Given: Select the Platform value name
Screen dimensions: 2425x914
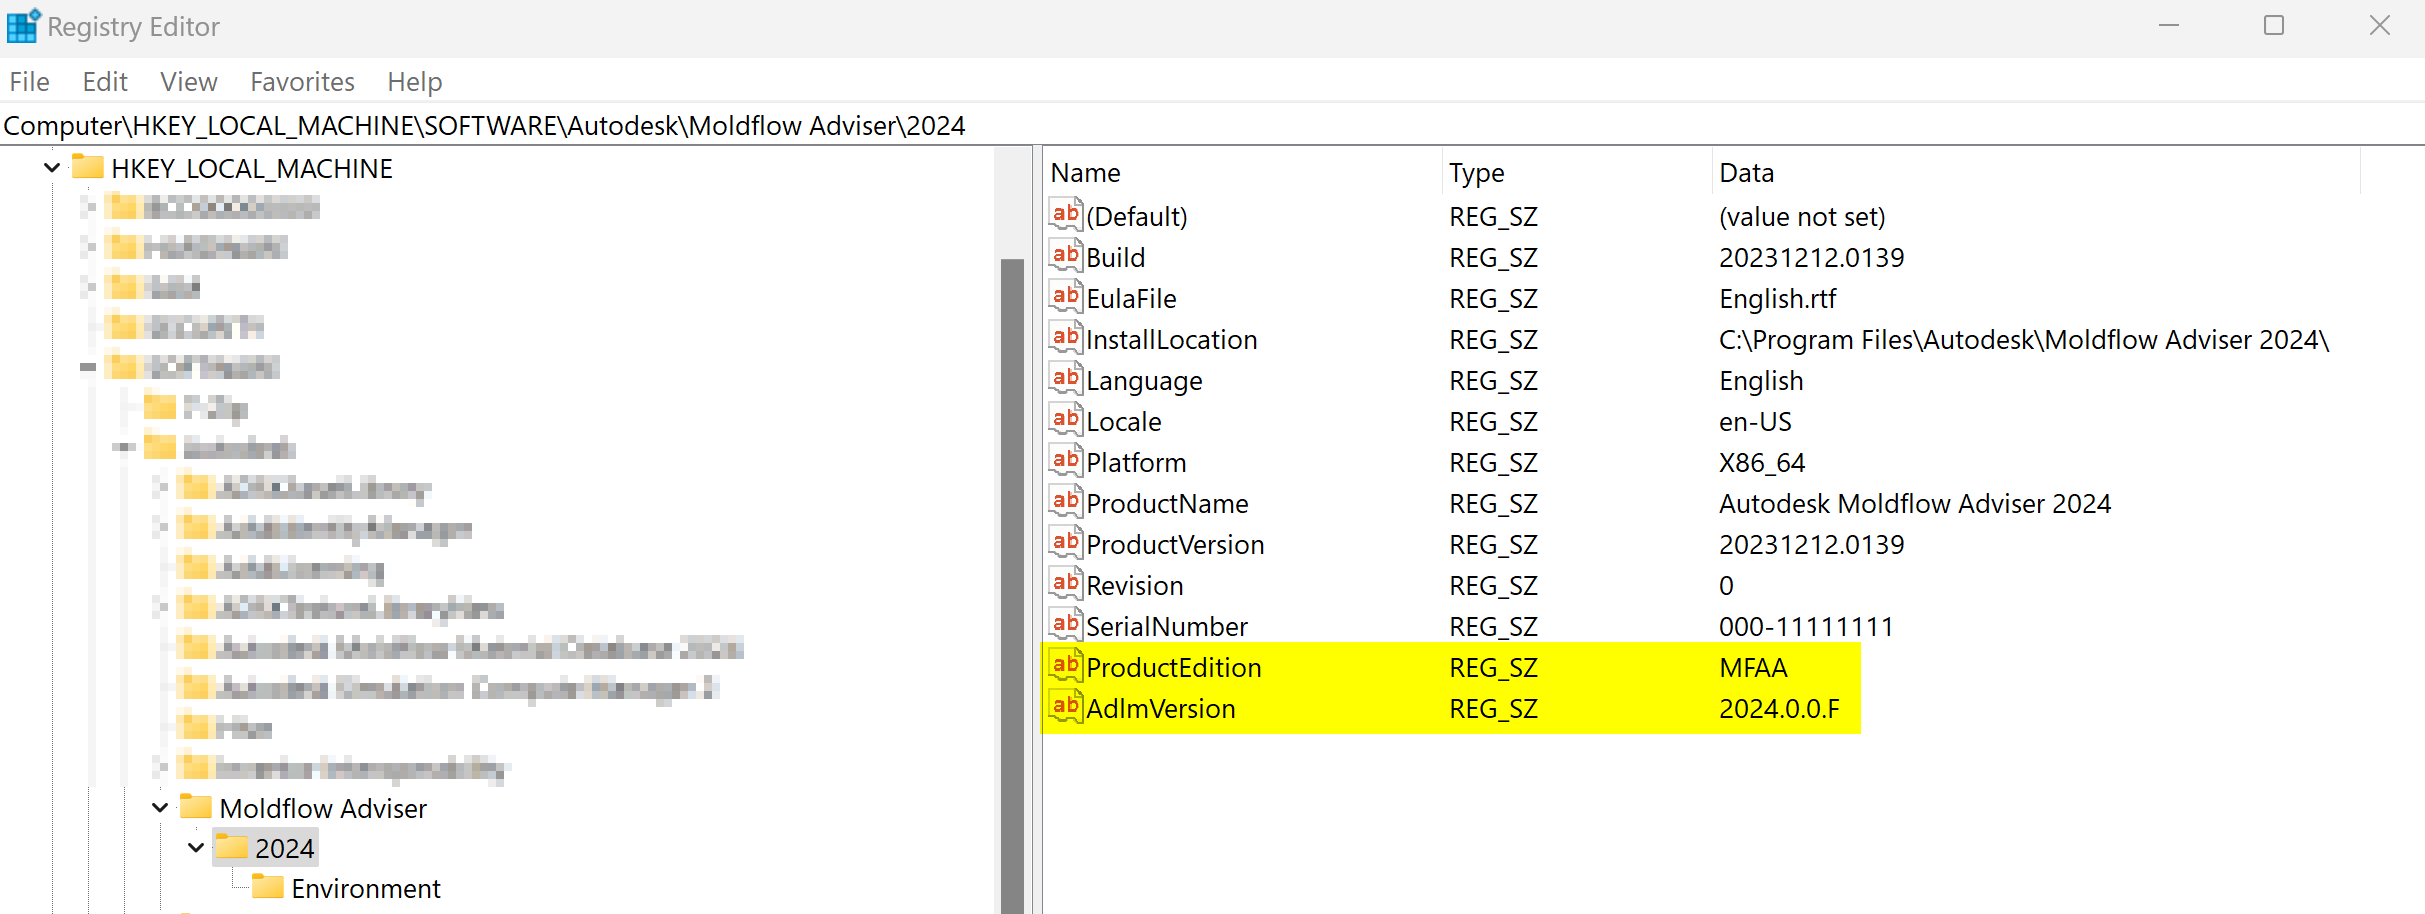Looking at the screenshot, I should click(x=1136, y=462).
